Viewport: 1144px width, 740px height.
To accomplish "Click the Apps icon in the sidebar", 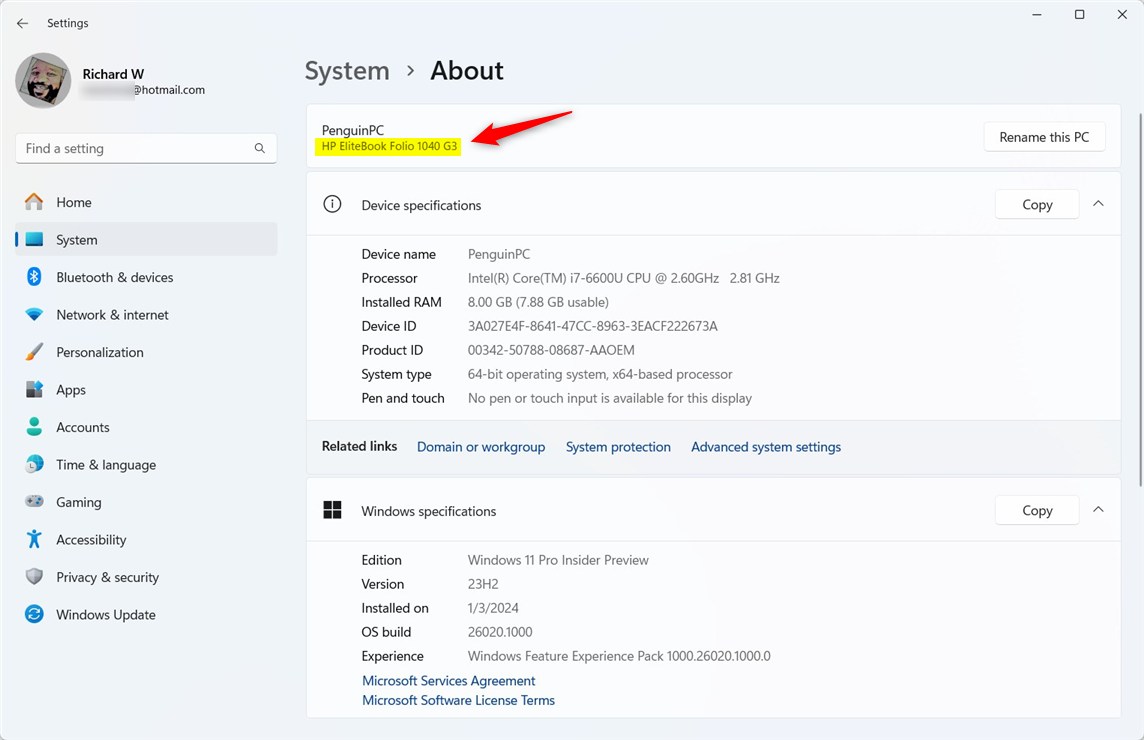I will [33, 389].
